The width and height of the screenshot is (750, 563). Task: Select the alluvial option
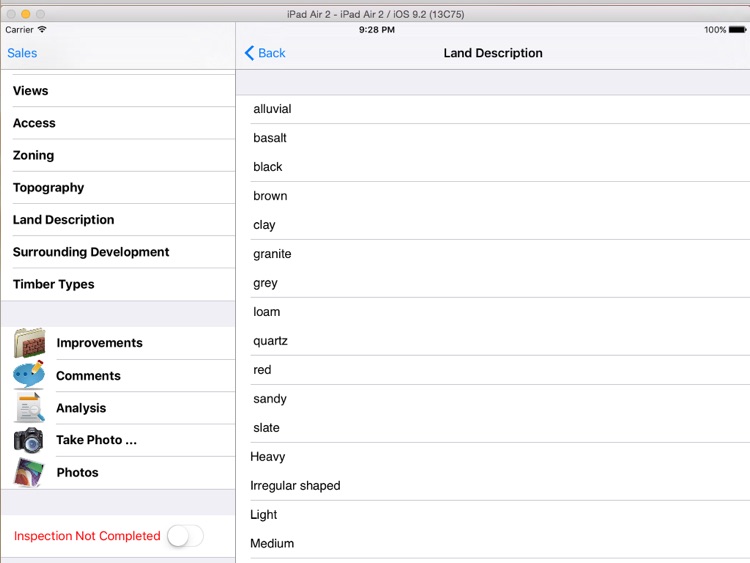[x=493, y=109]
